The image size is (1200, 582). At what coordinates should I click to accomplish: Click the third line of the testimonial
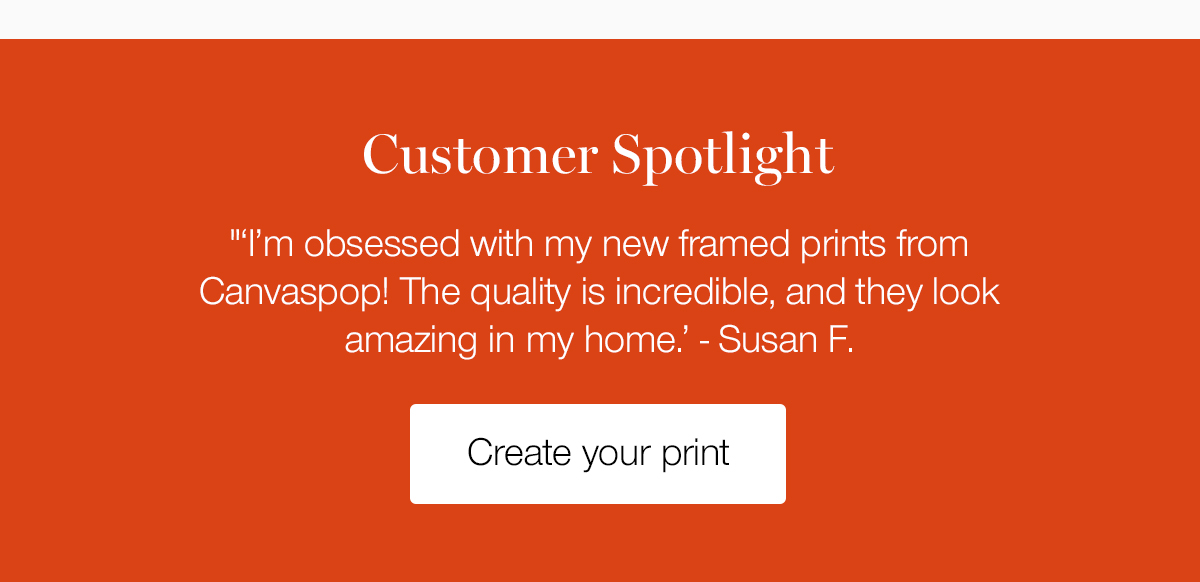pyautogui.click(x=600, y=339)
